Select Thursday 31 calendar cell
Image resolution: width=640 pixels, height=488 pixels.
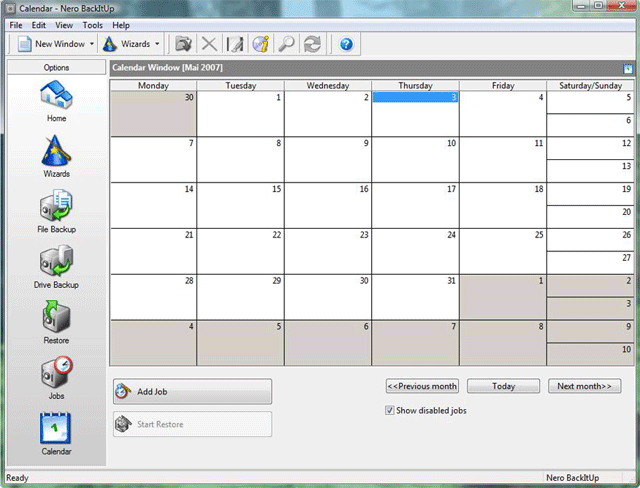(x=415, y=297)
